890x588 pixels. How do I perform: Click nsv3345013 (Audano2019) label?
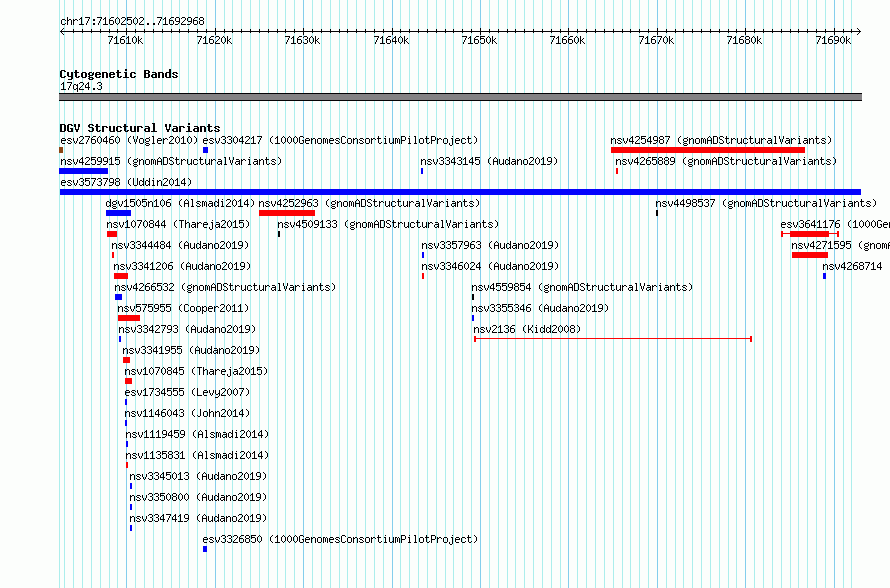pos(198,476)
